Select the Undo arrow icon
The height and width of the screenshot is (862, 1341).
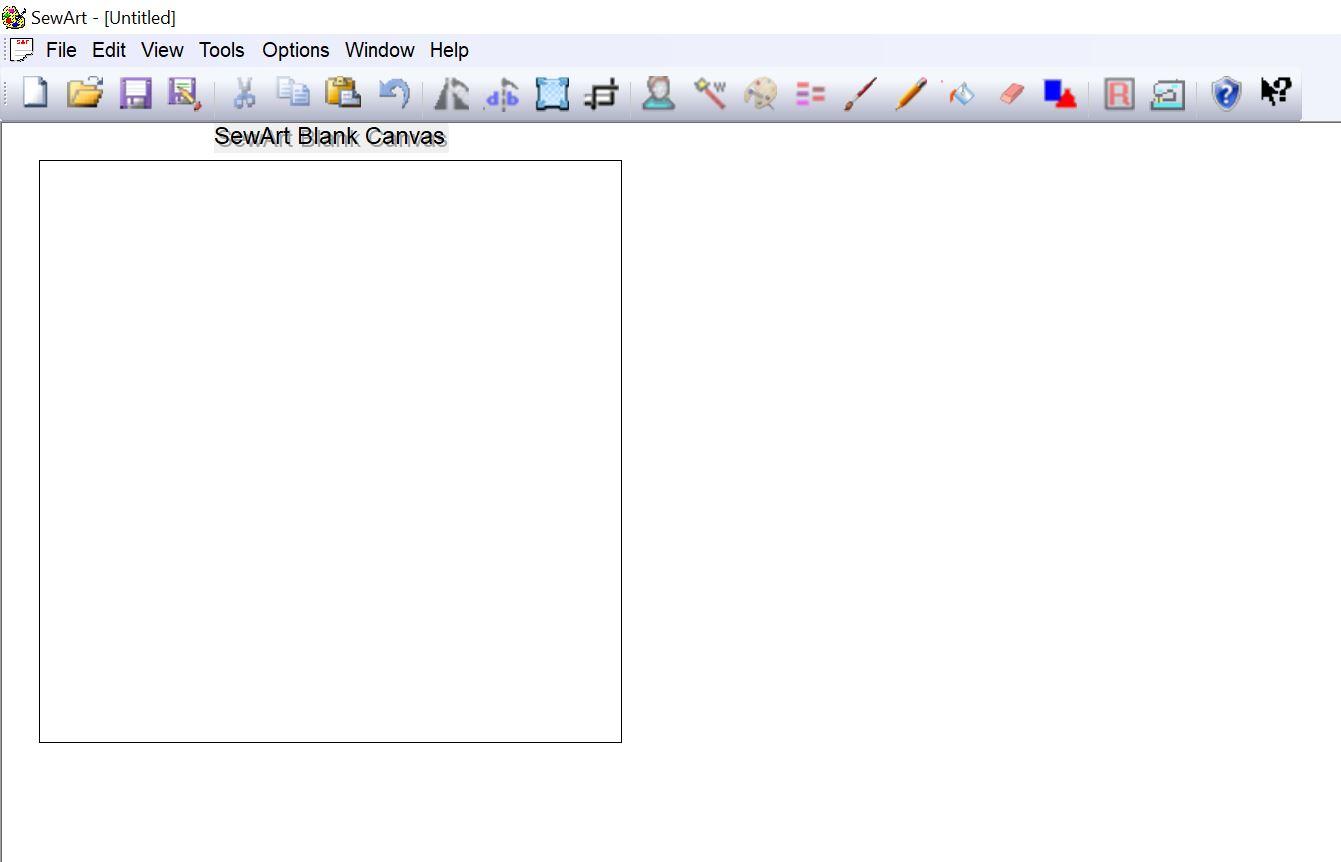click(394, 93)
